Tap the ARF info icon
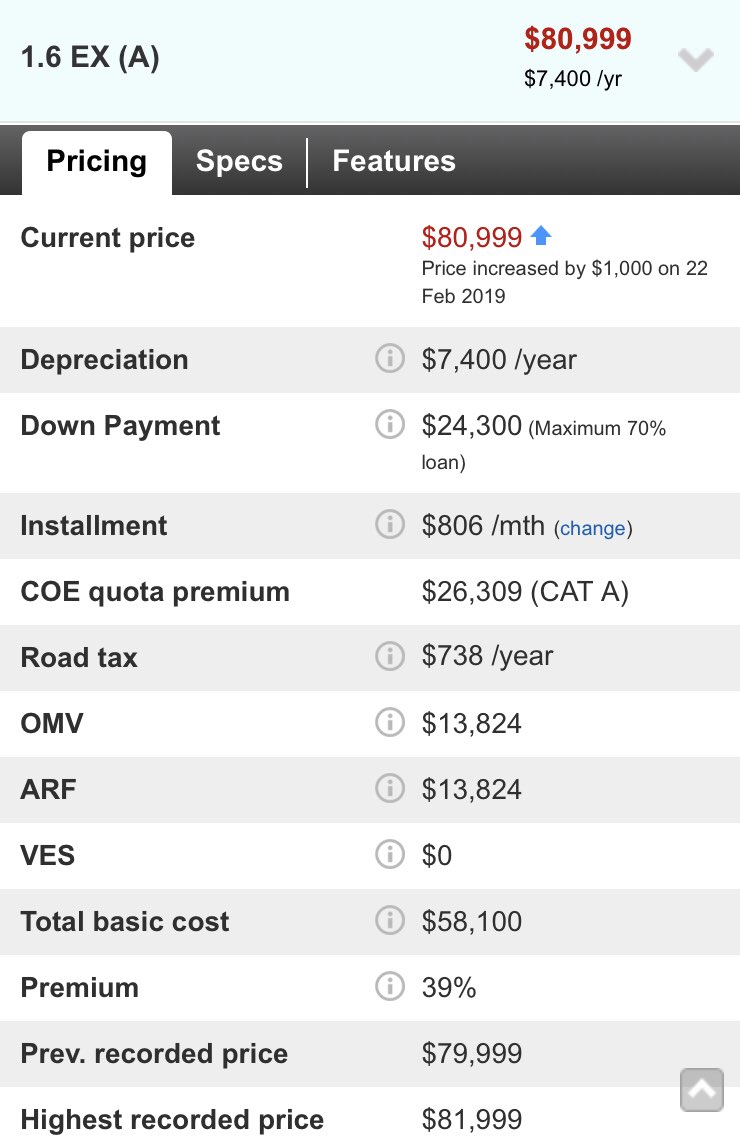 point(389,788)
